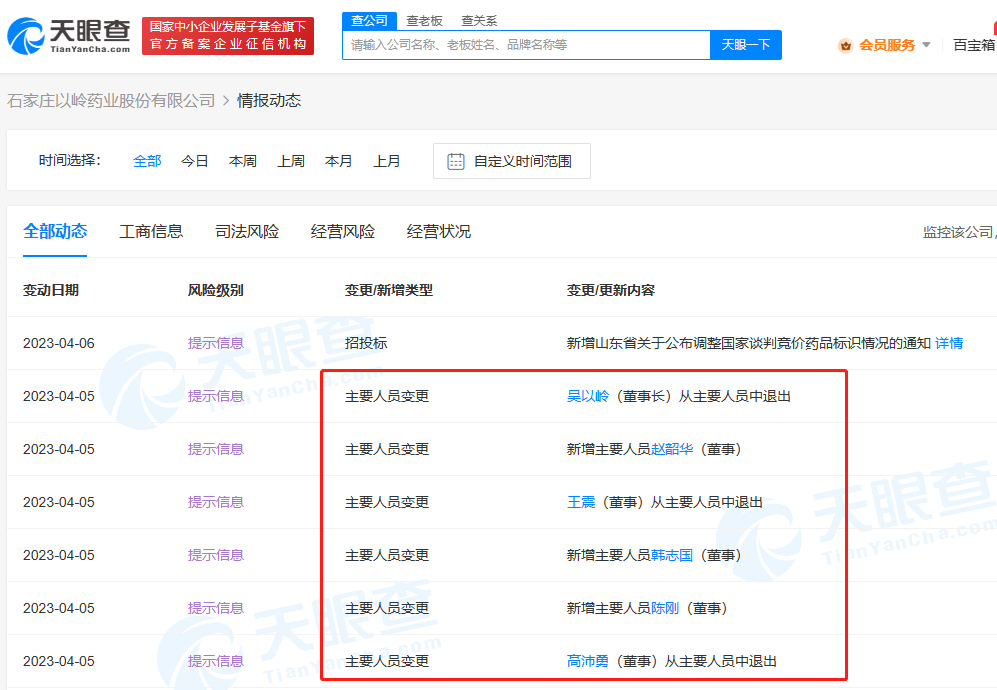Open the 赵韶华 person link
This screenshot has width=997, height=690.
click(x=671, y=449)
